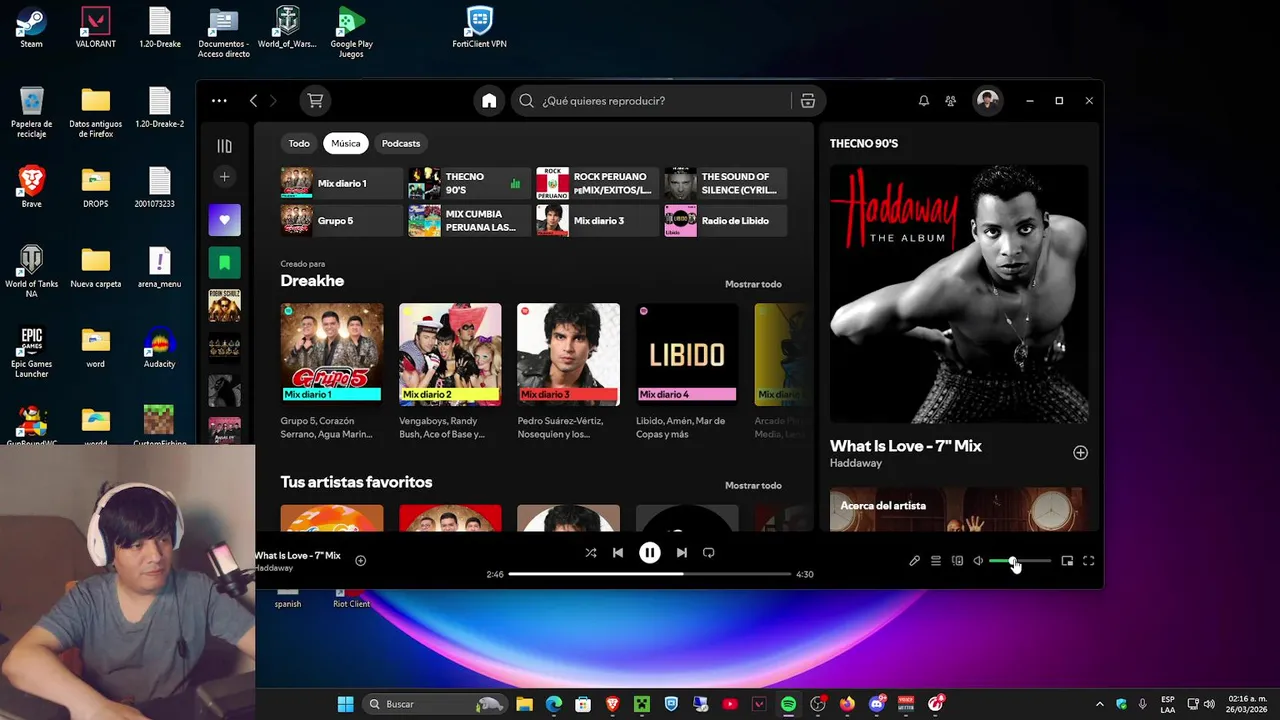The height and width of the screenshot is (720, 1280).
Task: Open the green bookmark item in sidebar
Action: (224, 263)
